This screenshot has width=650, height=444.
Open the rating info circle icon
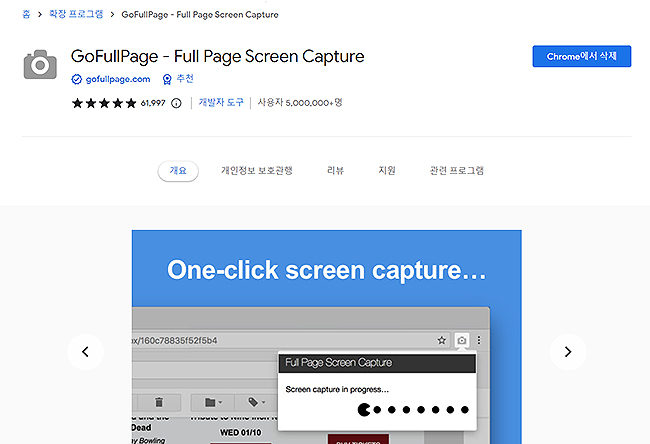click(176, 103)
